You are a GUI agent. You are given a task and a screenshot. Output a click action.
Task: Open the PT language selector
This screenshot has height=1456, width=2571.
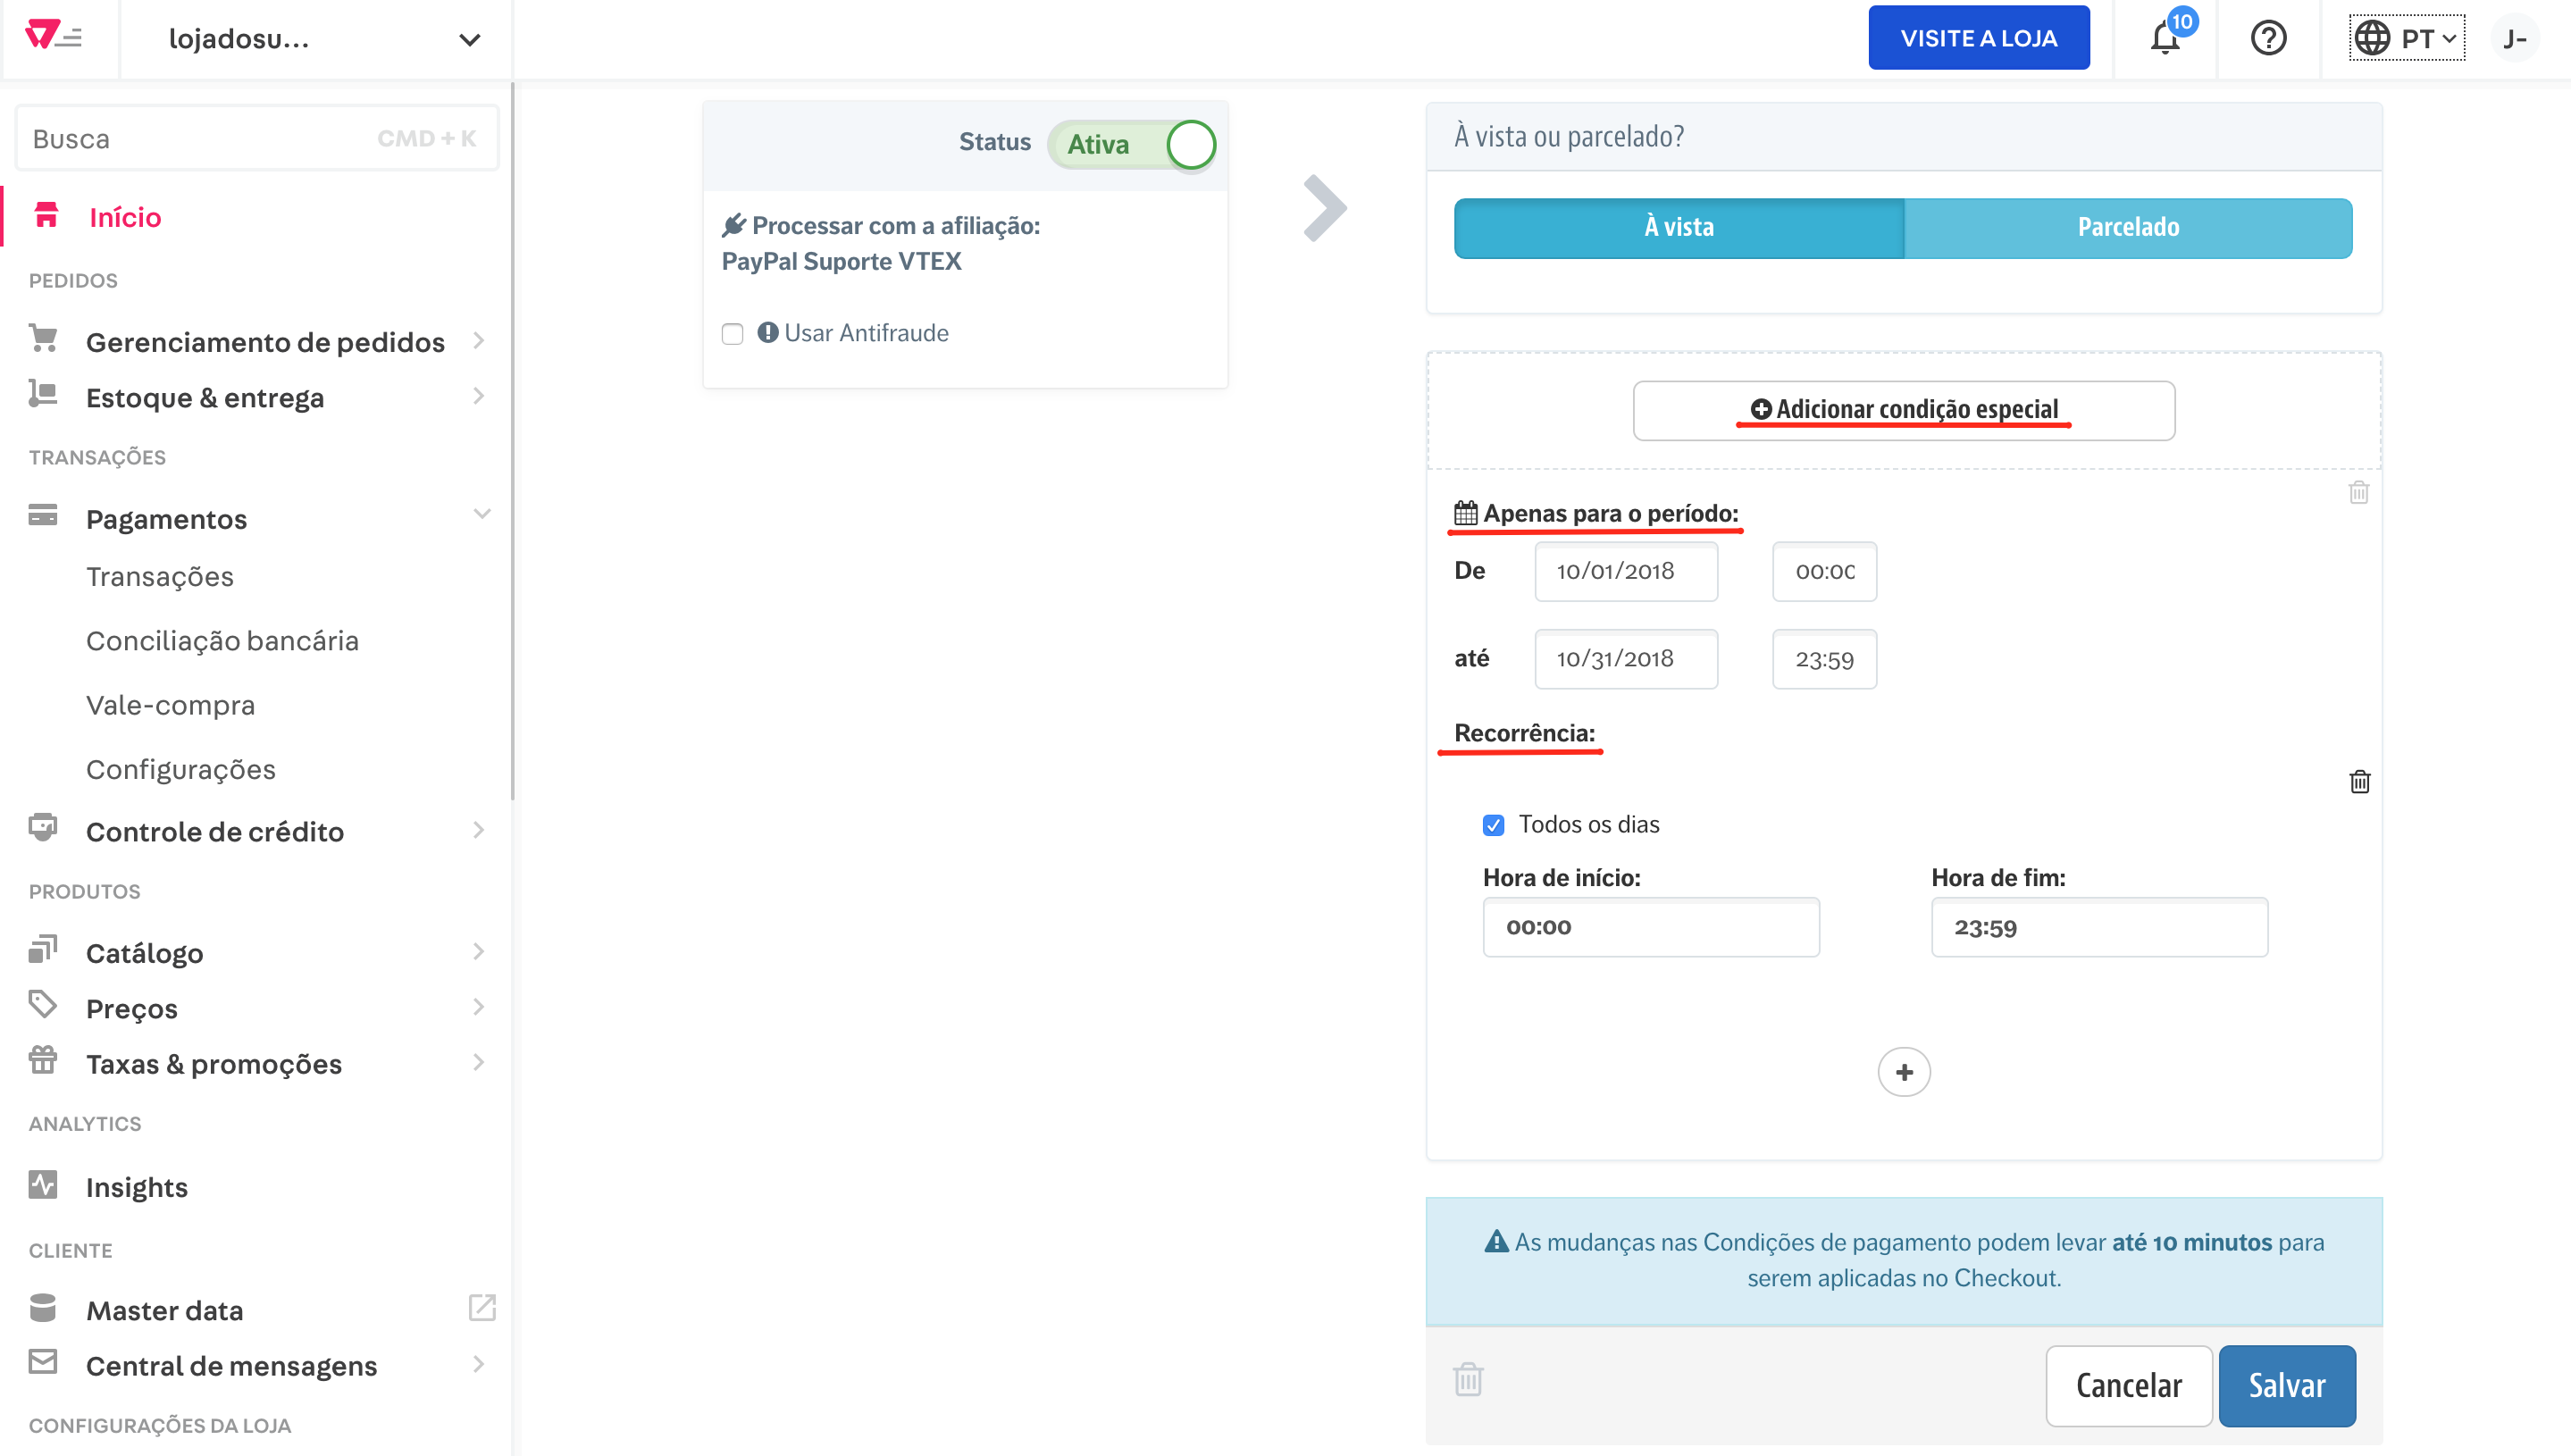pos(2406,39)
